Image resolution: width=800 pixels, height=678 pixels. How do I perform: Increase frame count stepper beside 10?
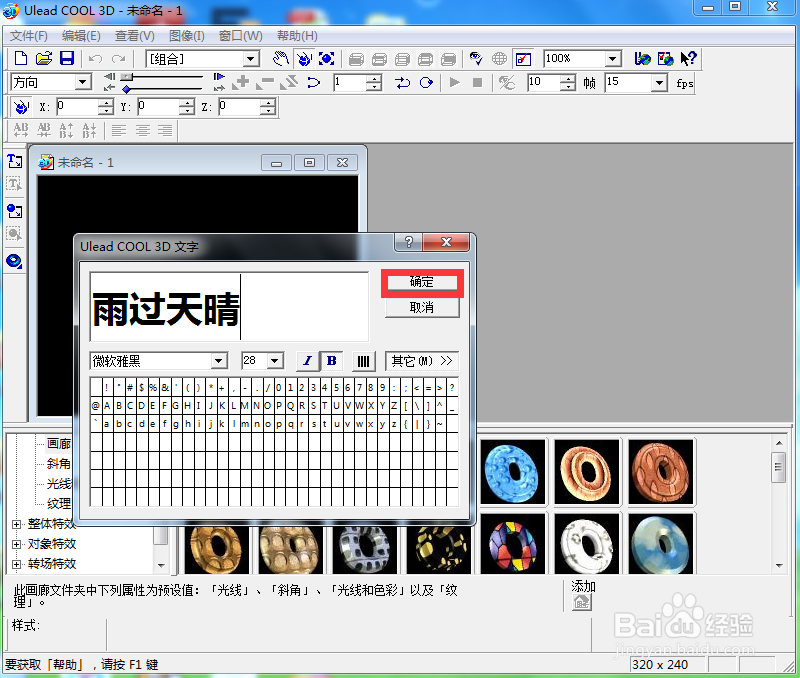click(567, 79)
